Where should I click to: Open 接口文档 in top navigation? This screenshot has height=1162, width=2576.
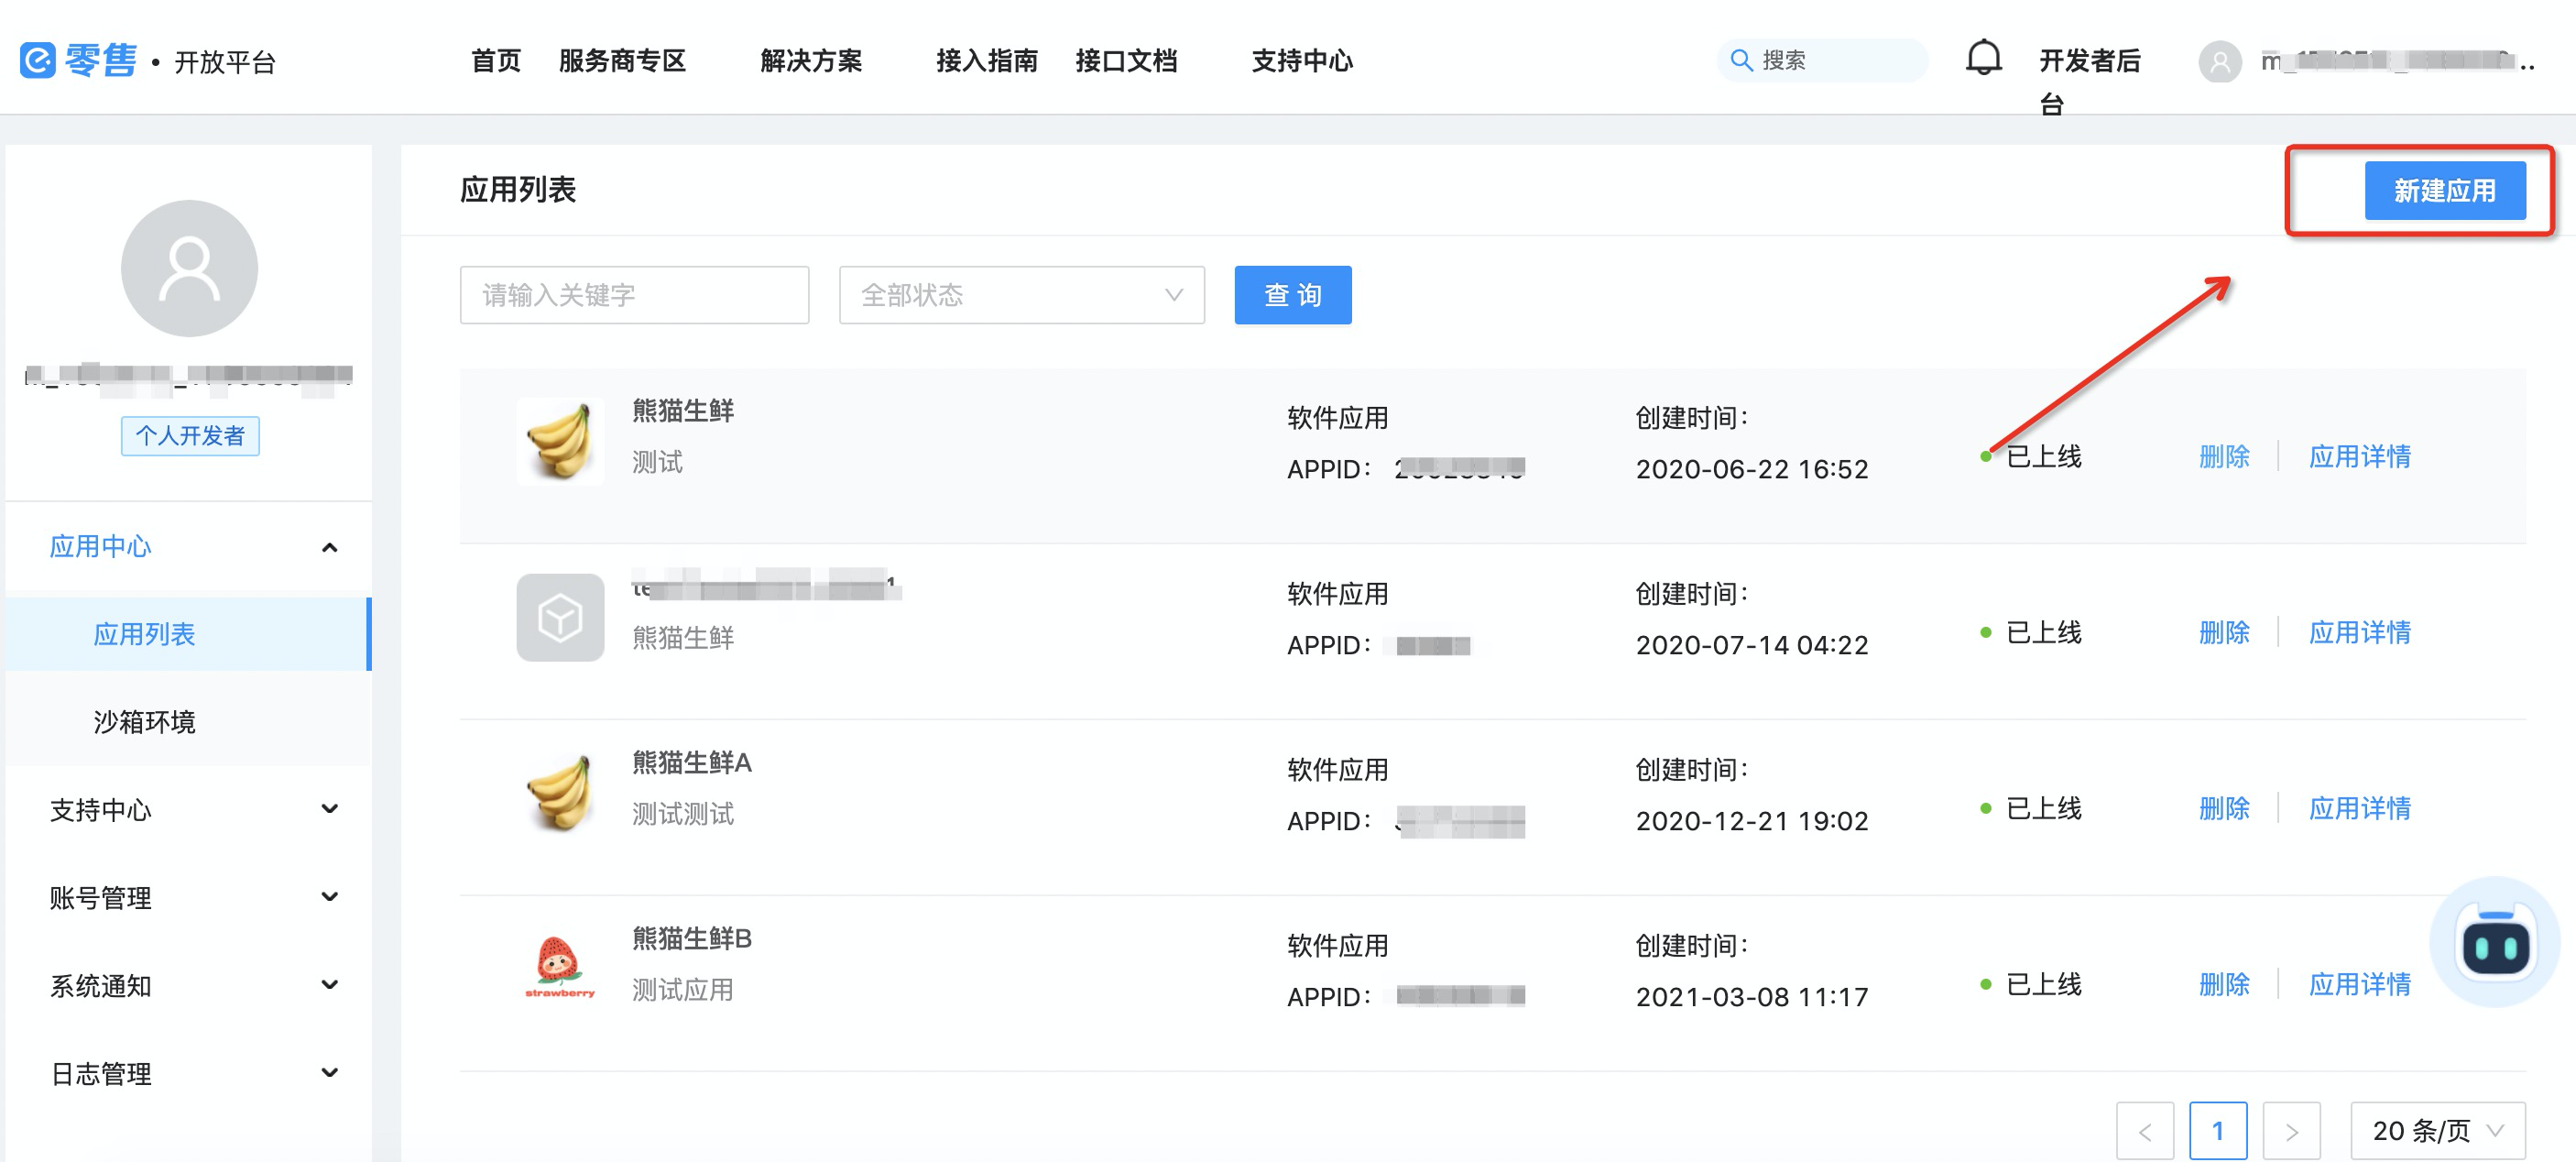click(x=1125, y=61)
